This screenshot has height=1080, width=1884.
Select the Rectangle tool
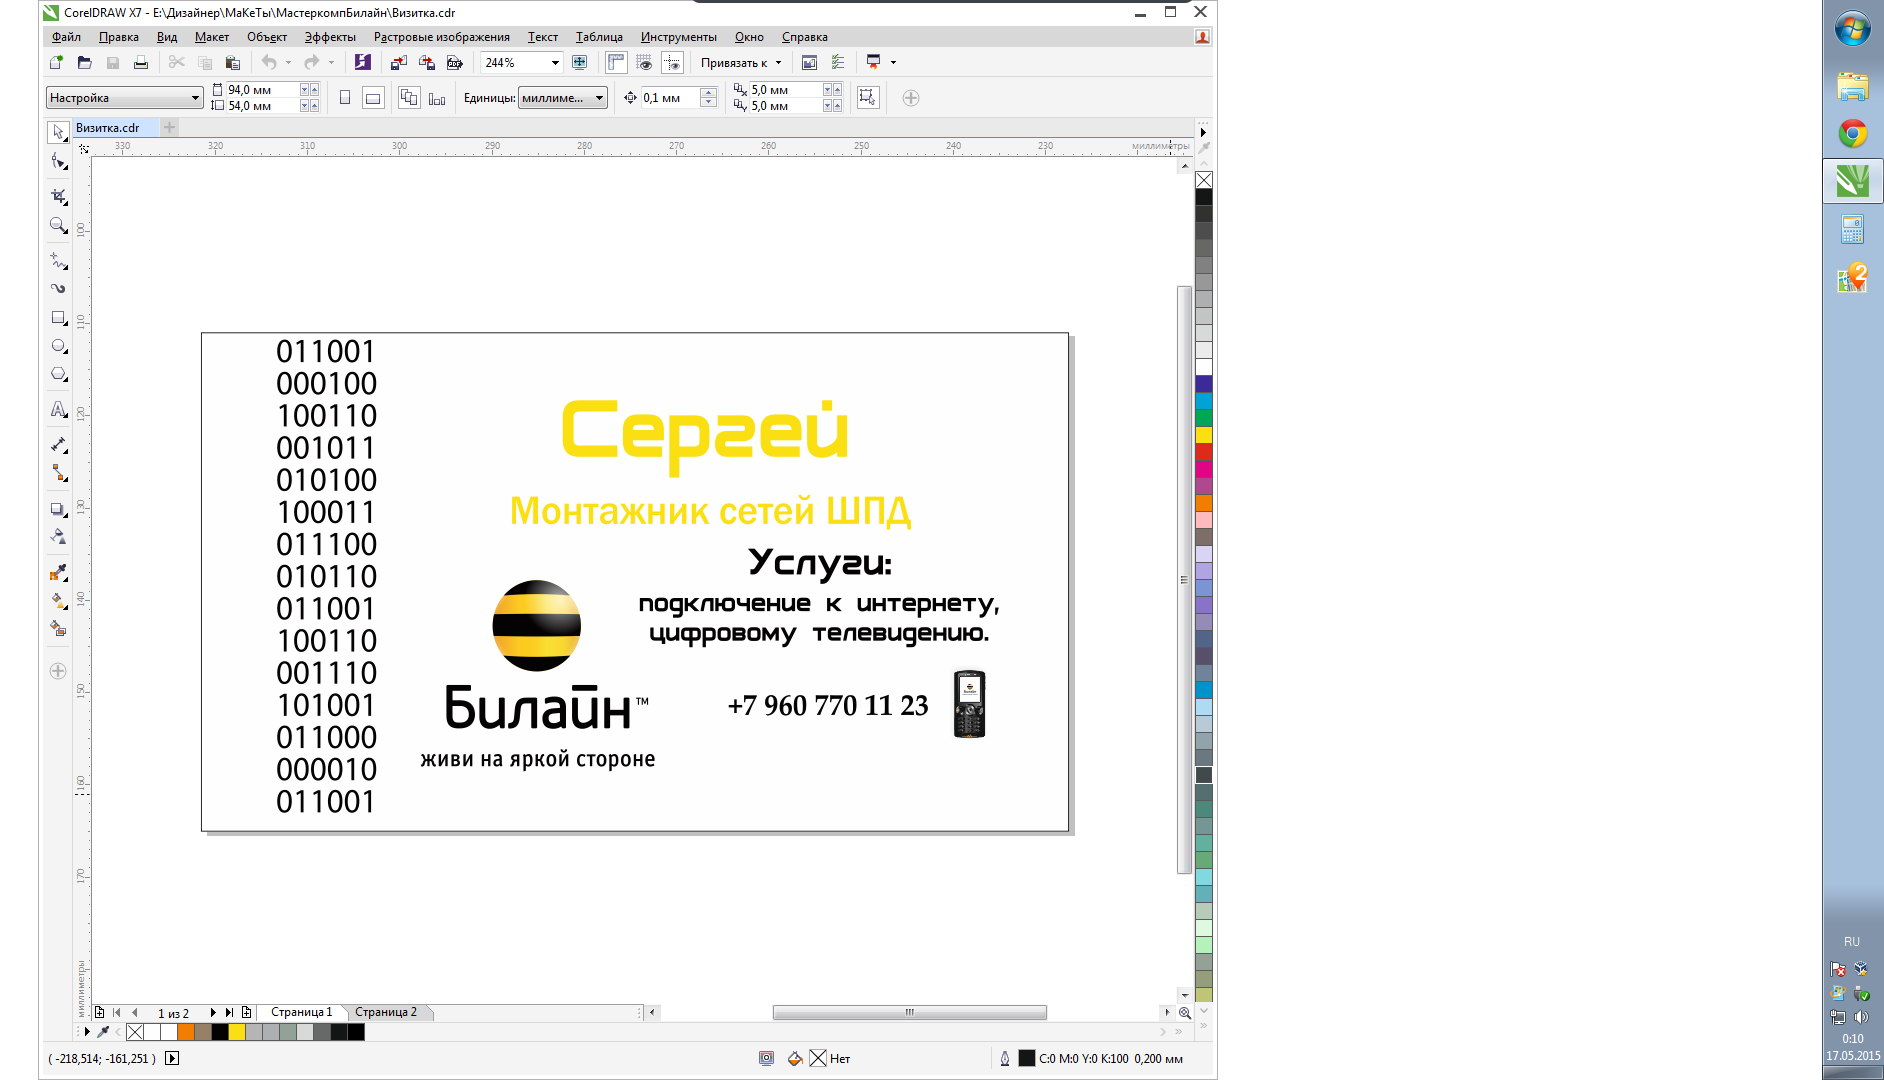pyautogui.click(x=59, y=318)
